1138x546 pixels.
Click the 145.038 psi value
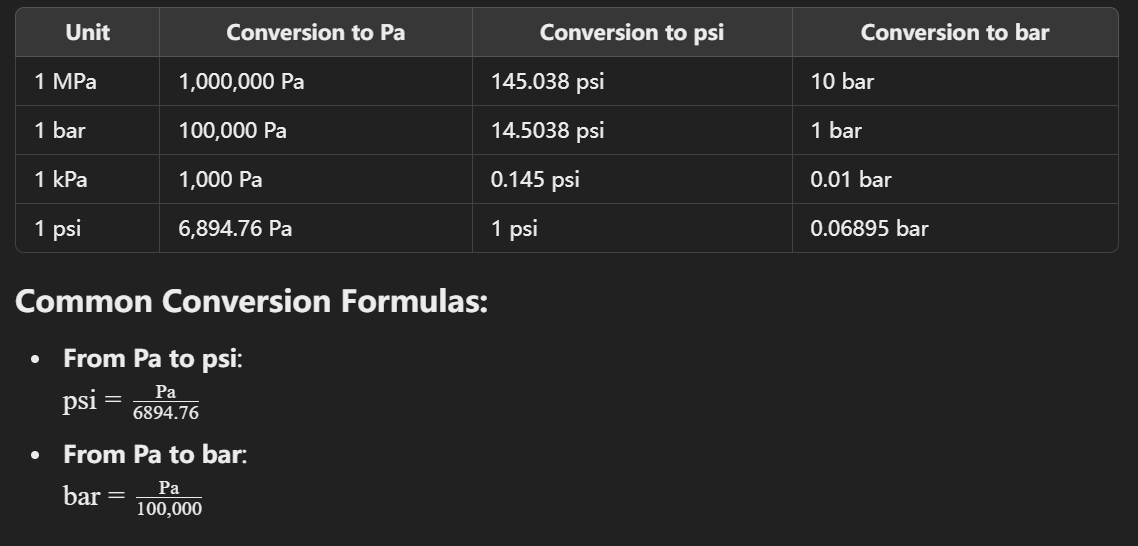(x=547, y=81)
